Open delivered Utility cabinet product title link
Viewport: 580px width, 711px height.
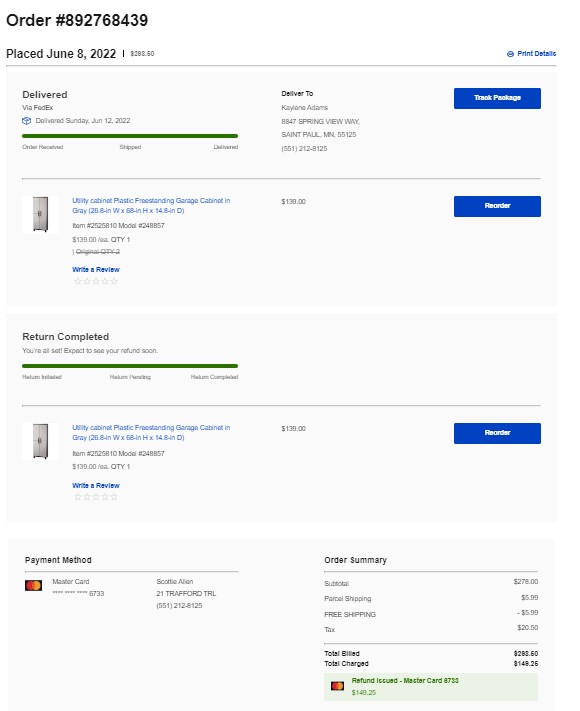(x=151, y=205)
